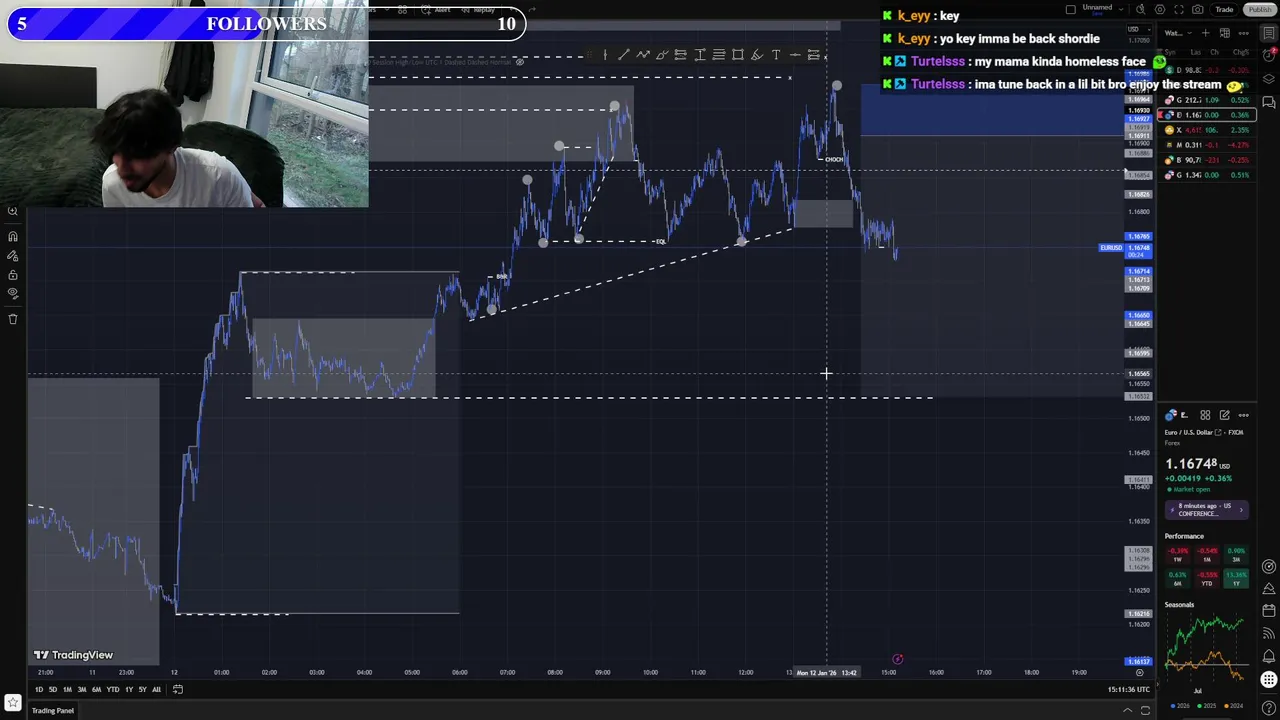Open the object tree layers icon
Screen dimensions: 1280x720
[x=1269, y=79]
